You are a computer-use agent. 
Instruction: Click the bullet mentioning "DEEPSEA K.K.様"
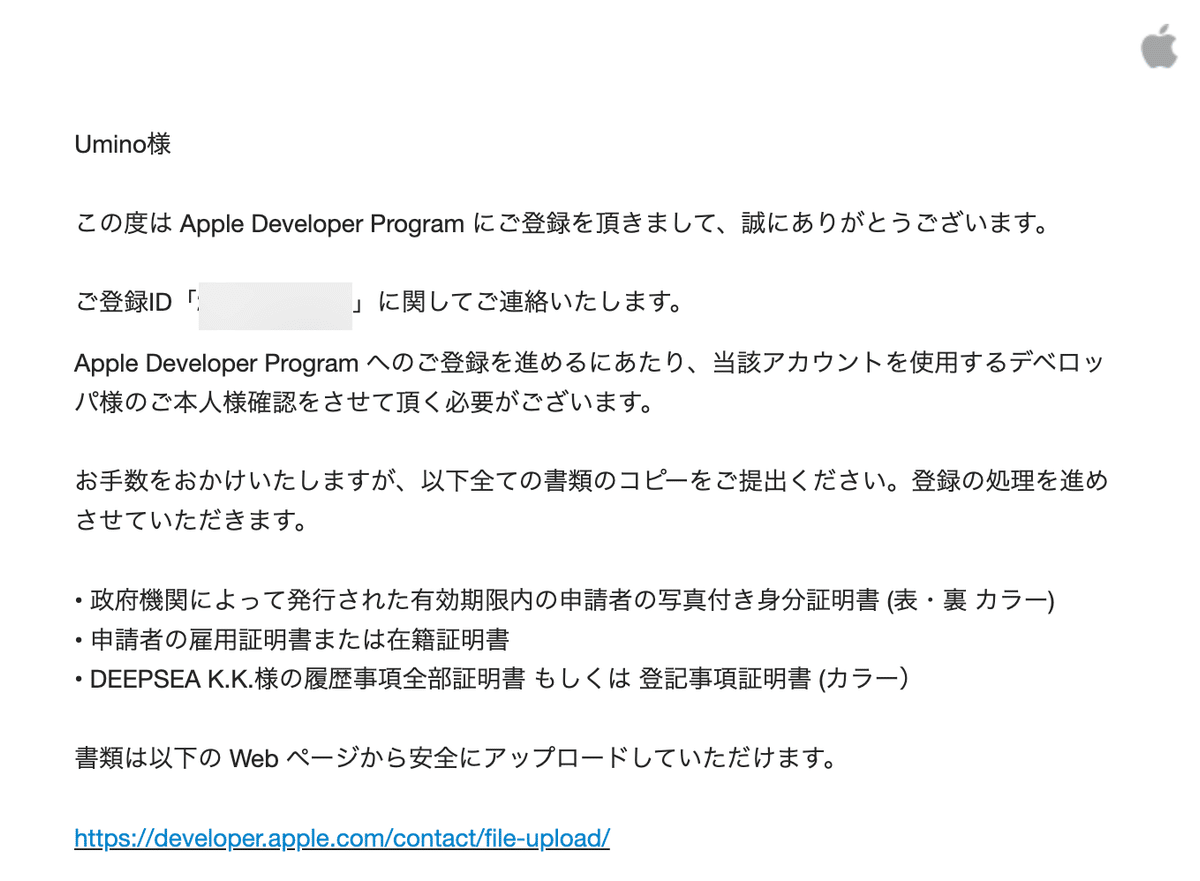pyautogui.click(x=492, y=679)
